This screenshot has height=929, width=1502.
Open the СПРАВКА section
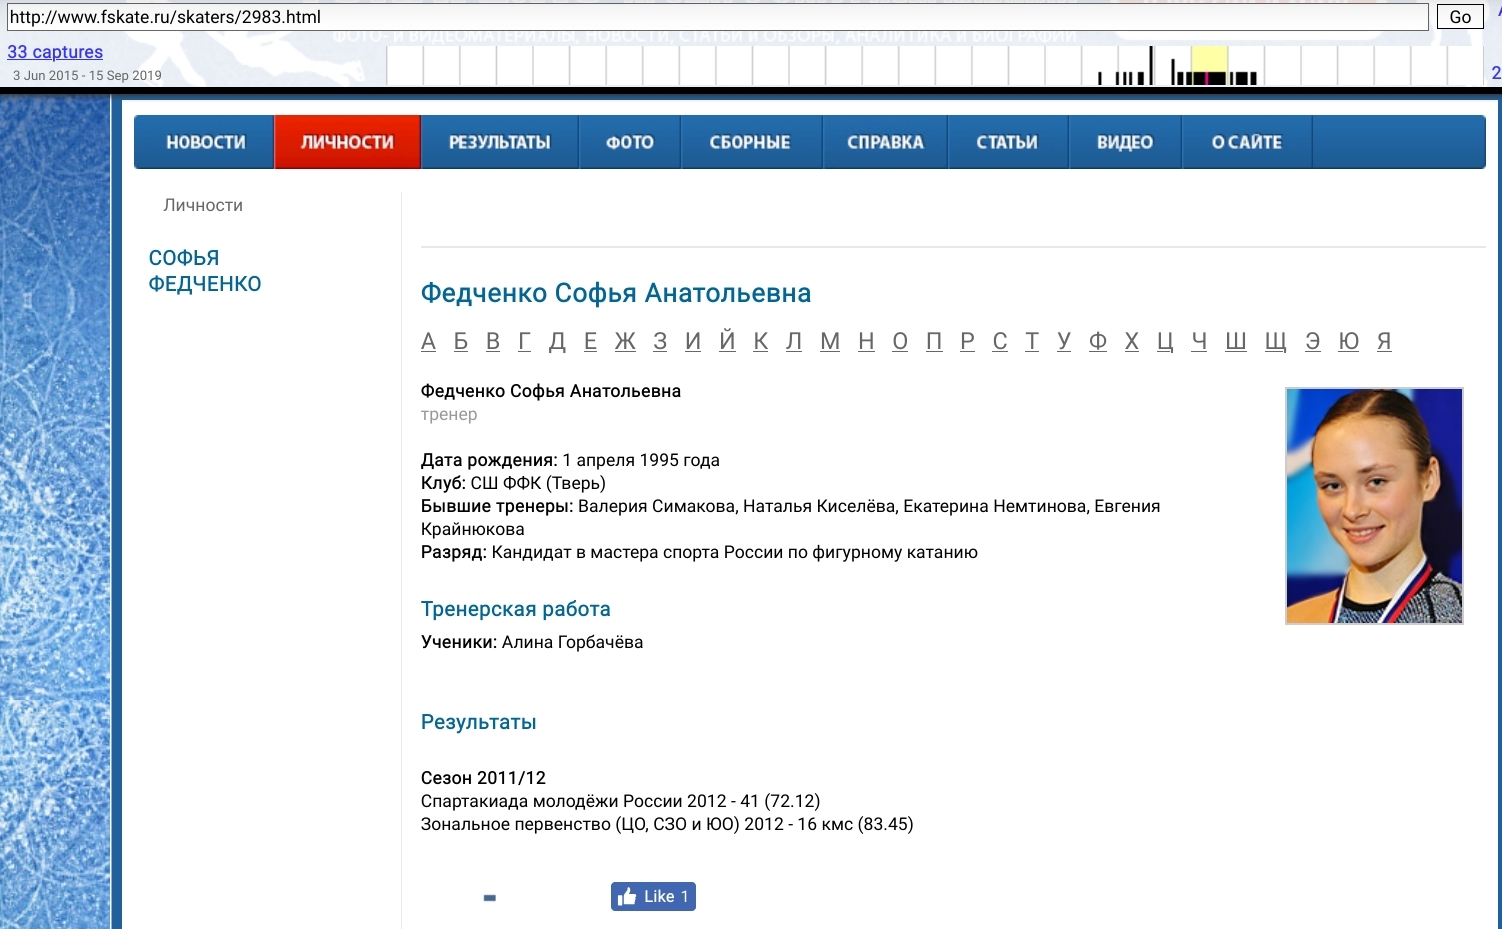[x=884, y=141]
